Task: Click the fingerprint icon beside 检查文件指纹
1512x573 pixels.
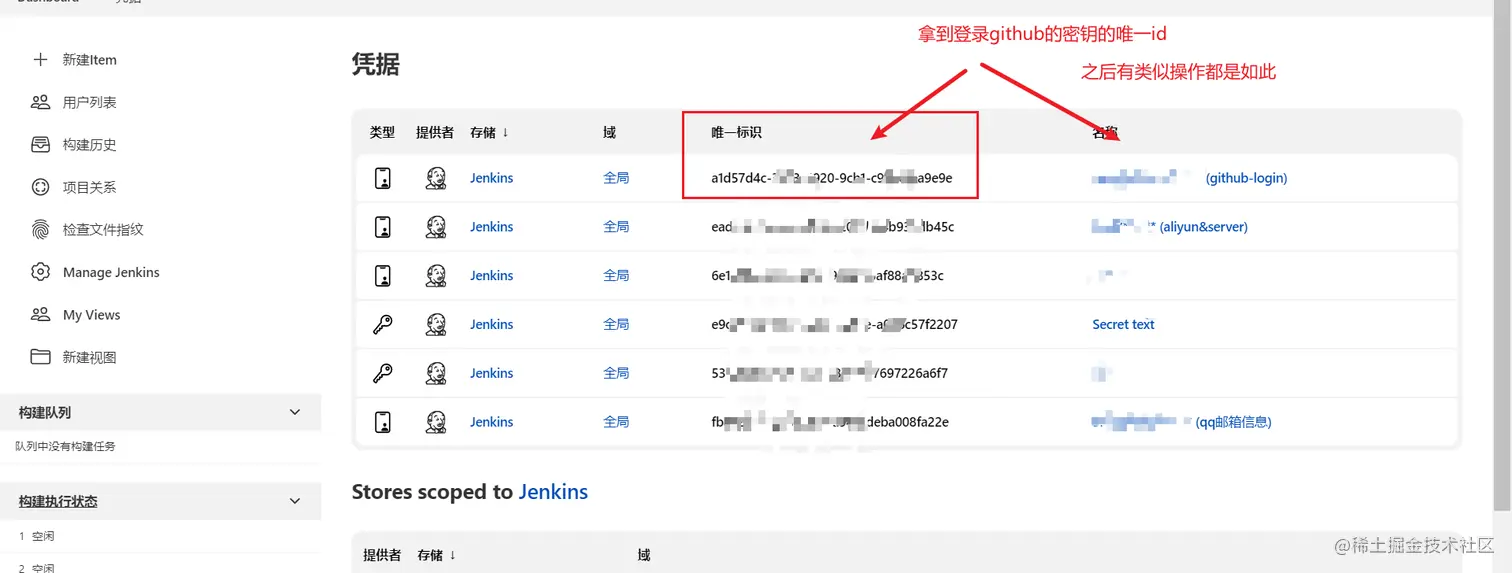Action: click(40, 229)
